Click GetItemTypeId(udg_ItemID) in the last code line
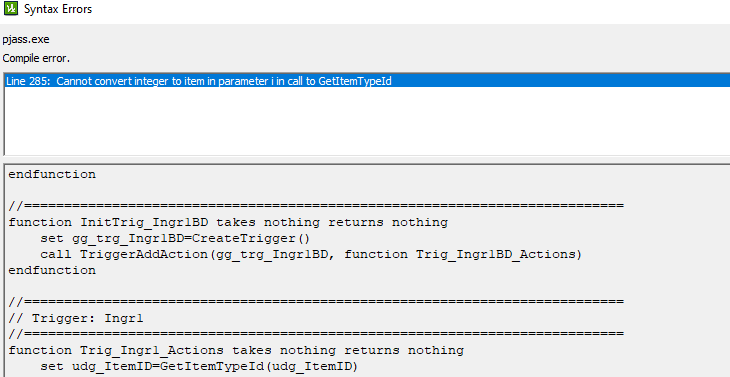 (x=259, y=366)
